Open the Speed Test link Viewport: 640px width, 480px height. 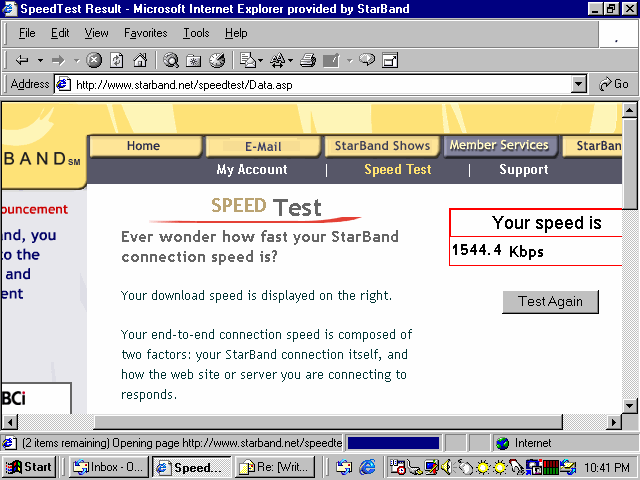coord(398,169)
